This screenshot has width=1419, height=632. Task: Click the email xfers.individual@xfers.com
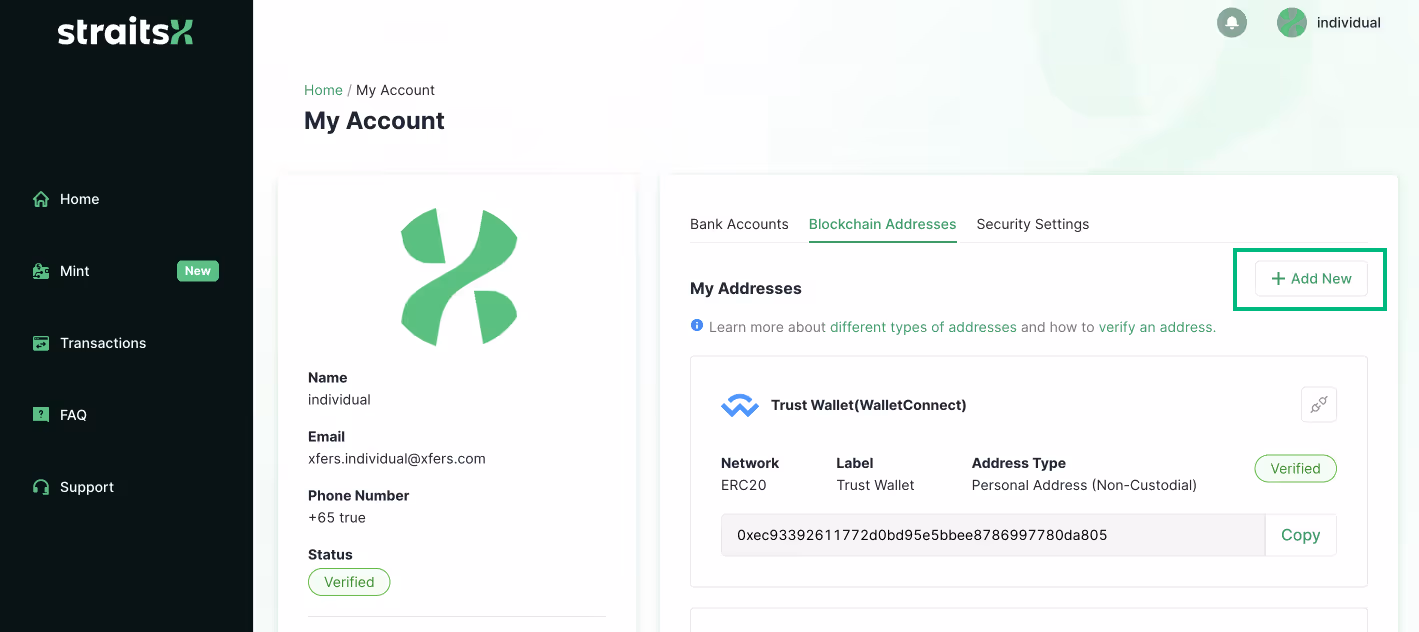[x=397, y=459]
